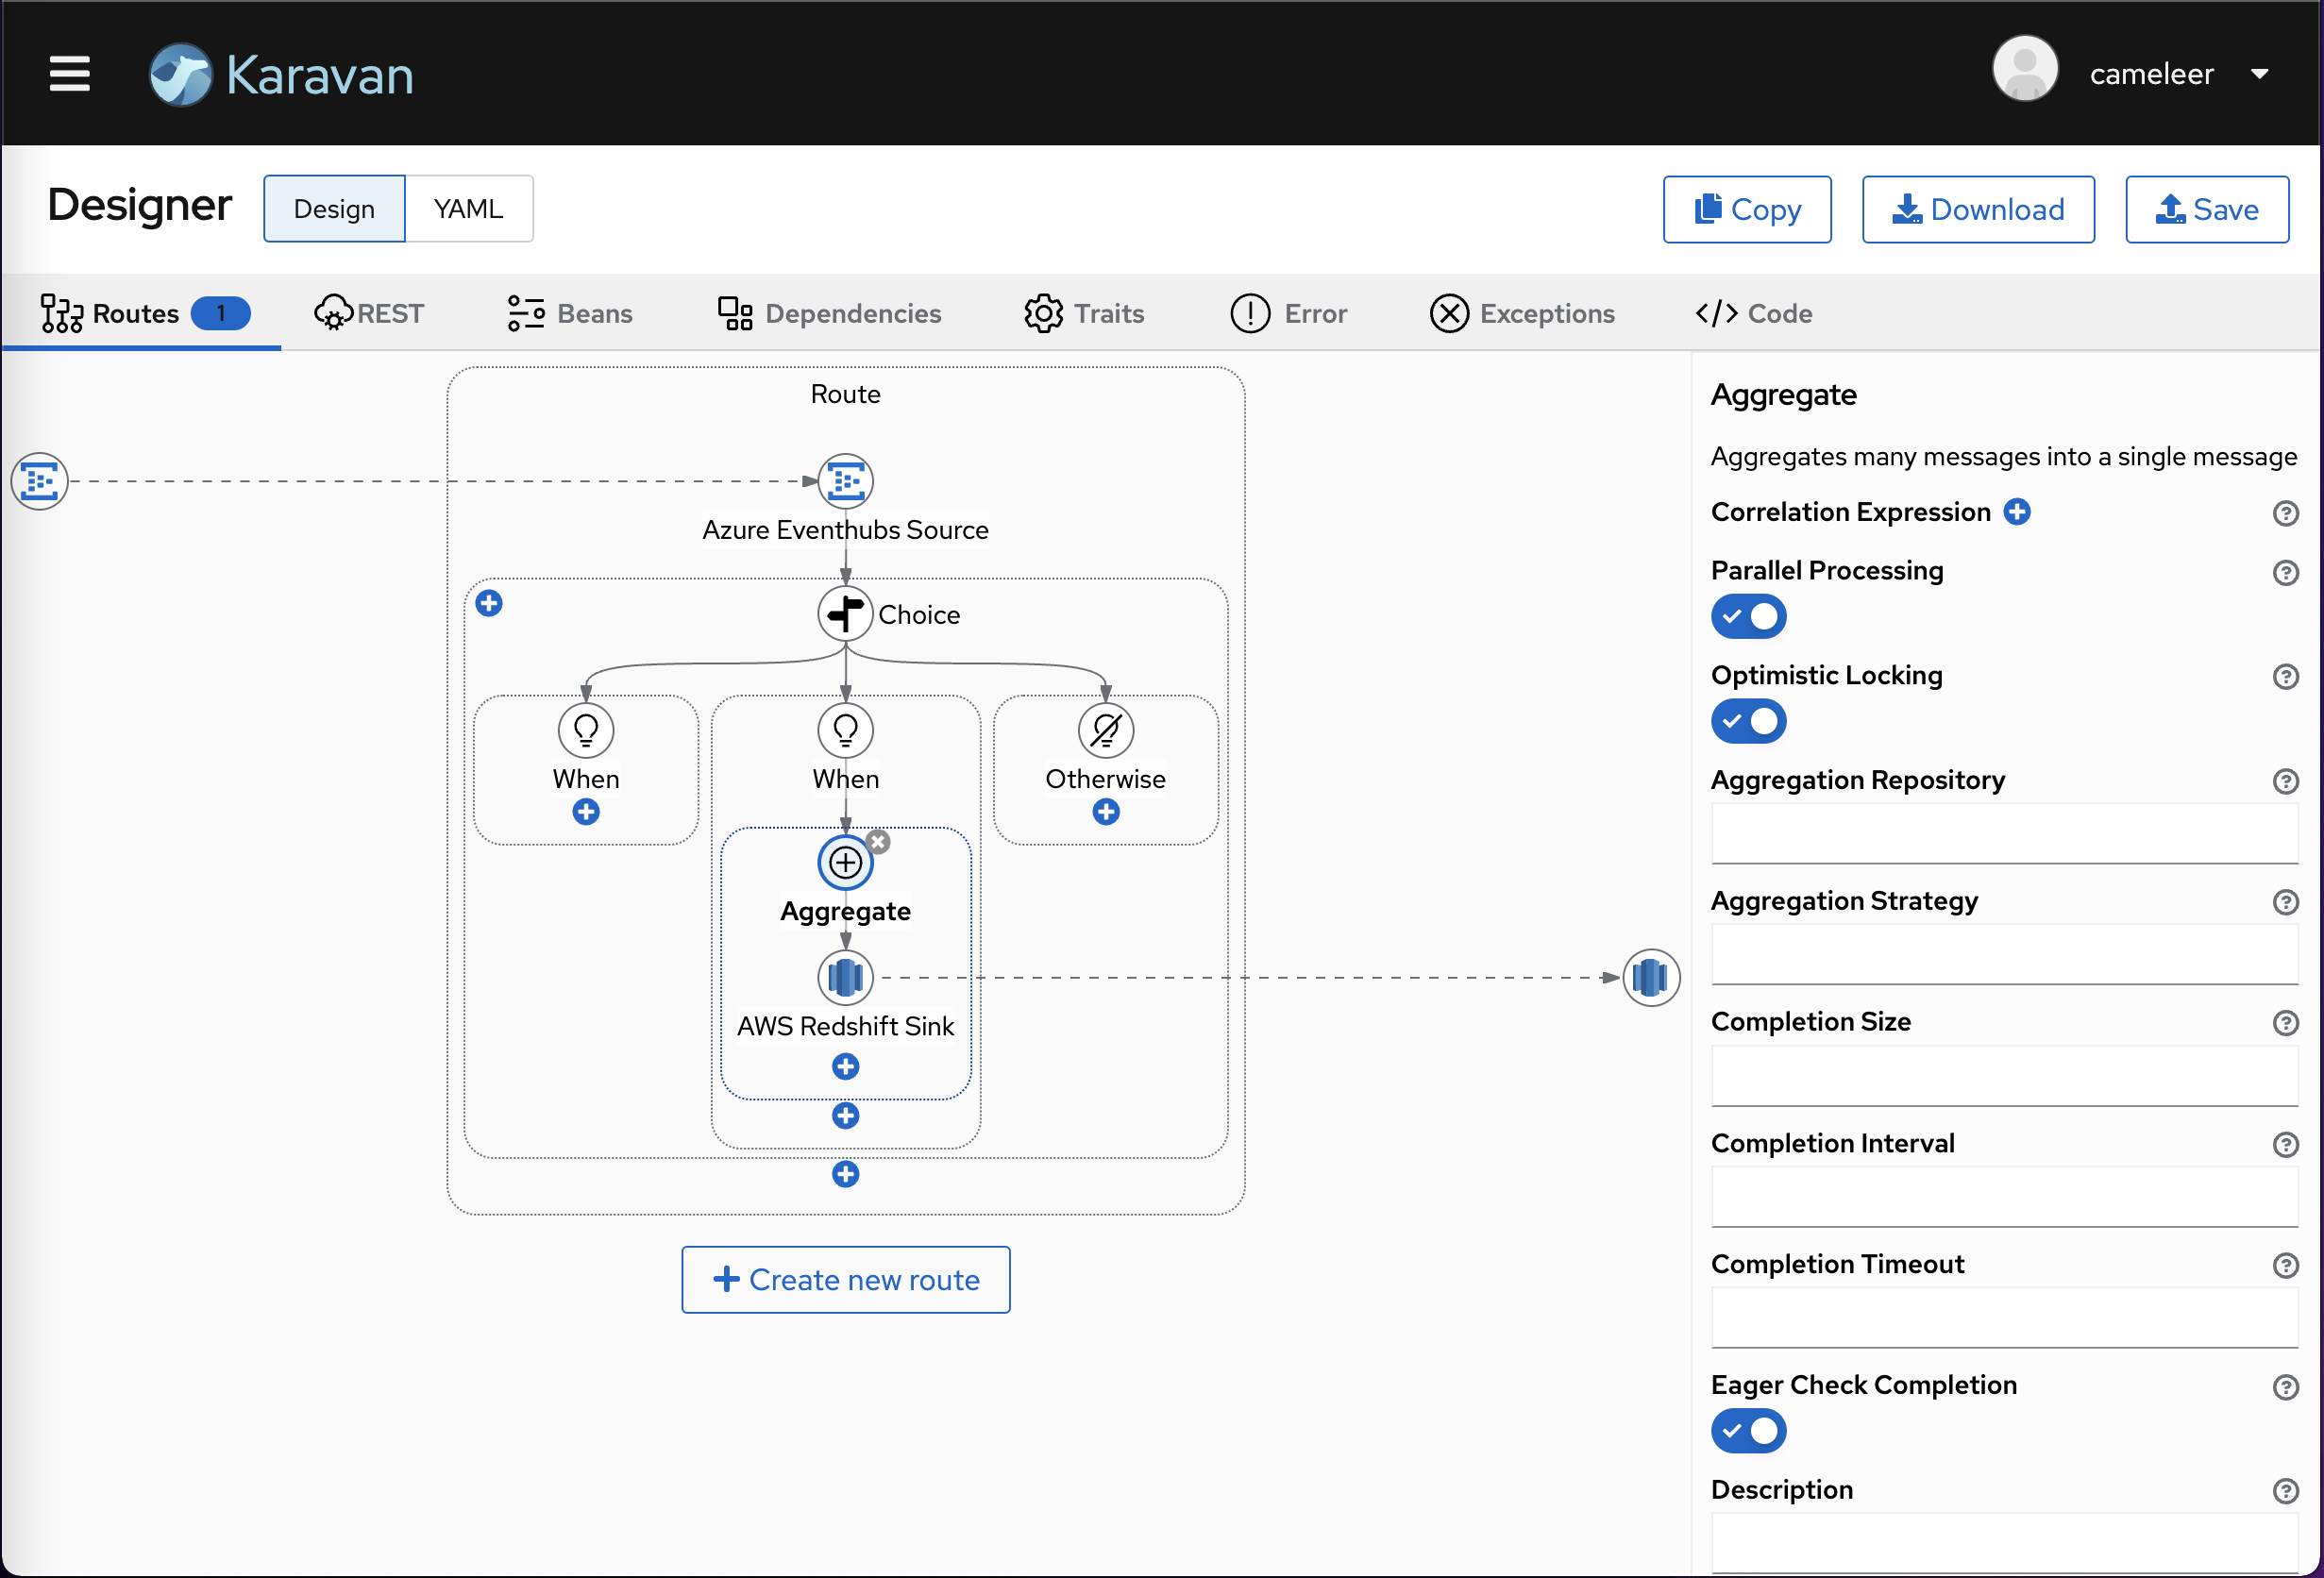Image resolution: width=2324 pixels, height=1578 pixels.
Task: Add a Correlation Expression with plus icon
Action: tap(2017, 512)
